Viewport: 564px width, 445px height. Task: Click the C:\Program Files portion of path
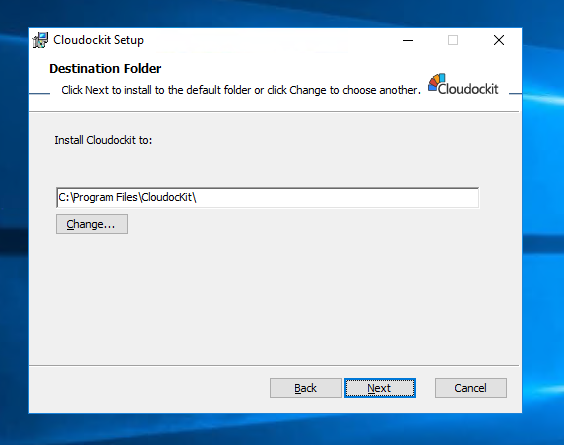pos(98,197)
